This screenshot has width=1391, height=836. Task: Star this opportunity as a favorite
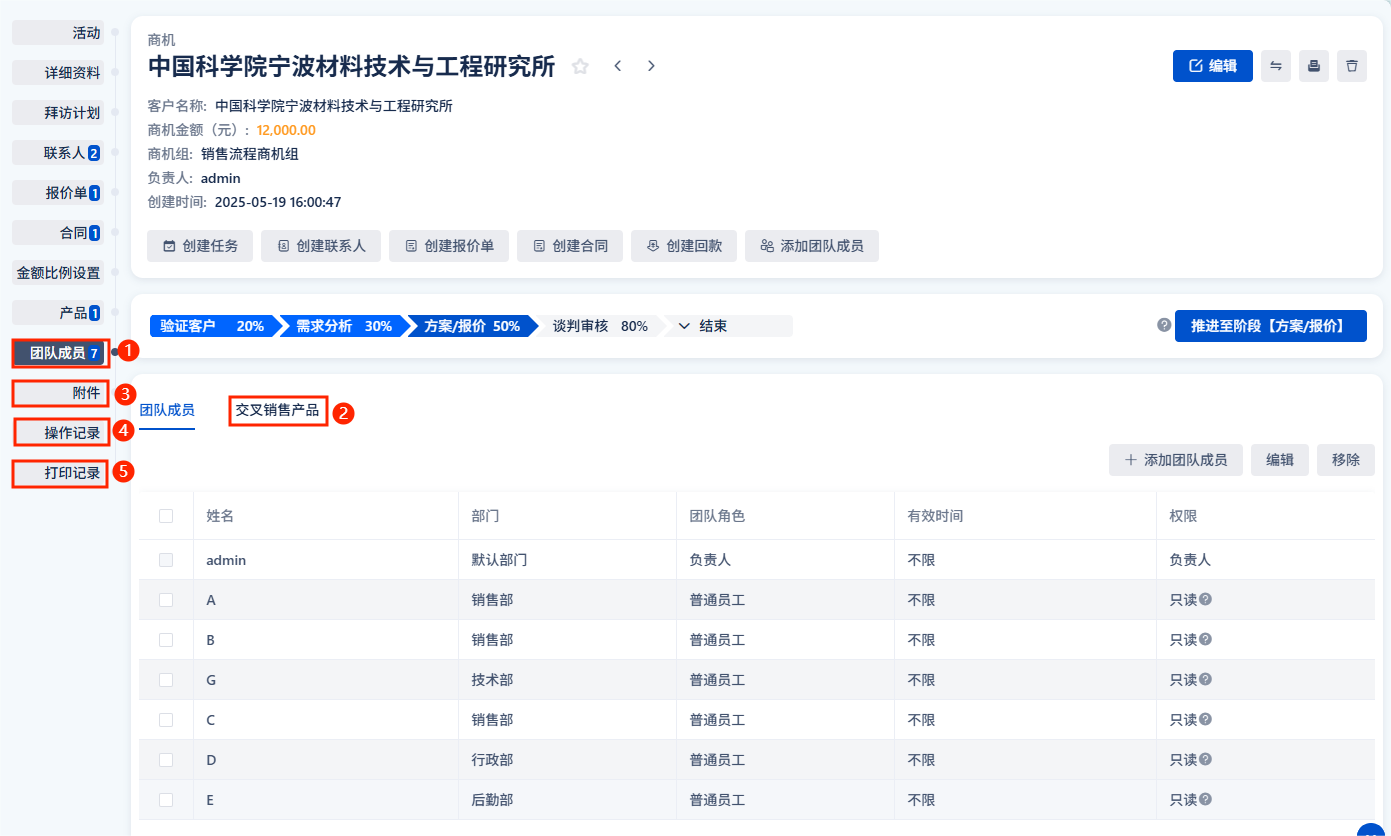pyautogui.click(x=580, y=66)
